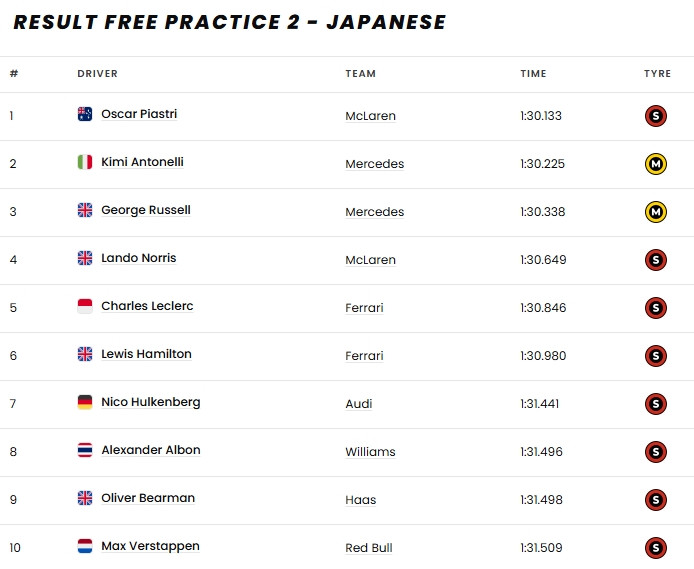Click Oscar Piastri's soft tyre icon
This screenshot has height=569, width=694.
pyautogui.click(x=656, y=115)
